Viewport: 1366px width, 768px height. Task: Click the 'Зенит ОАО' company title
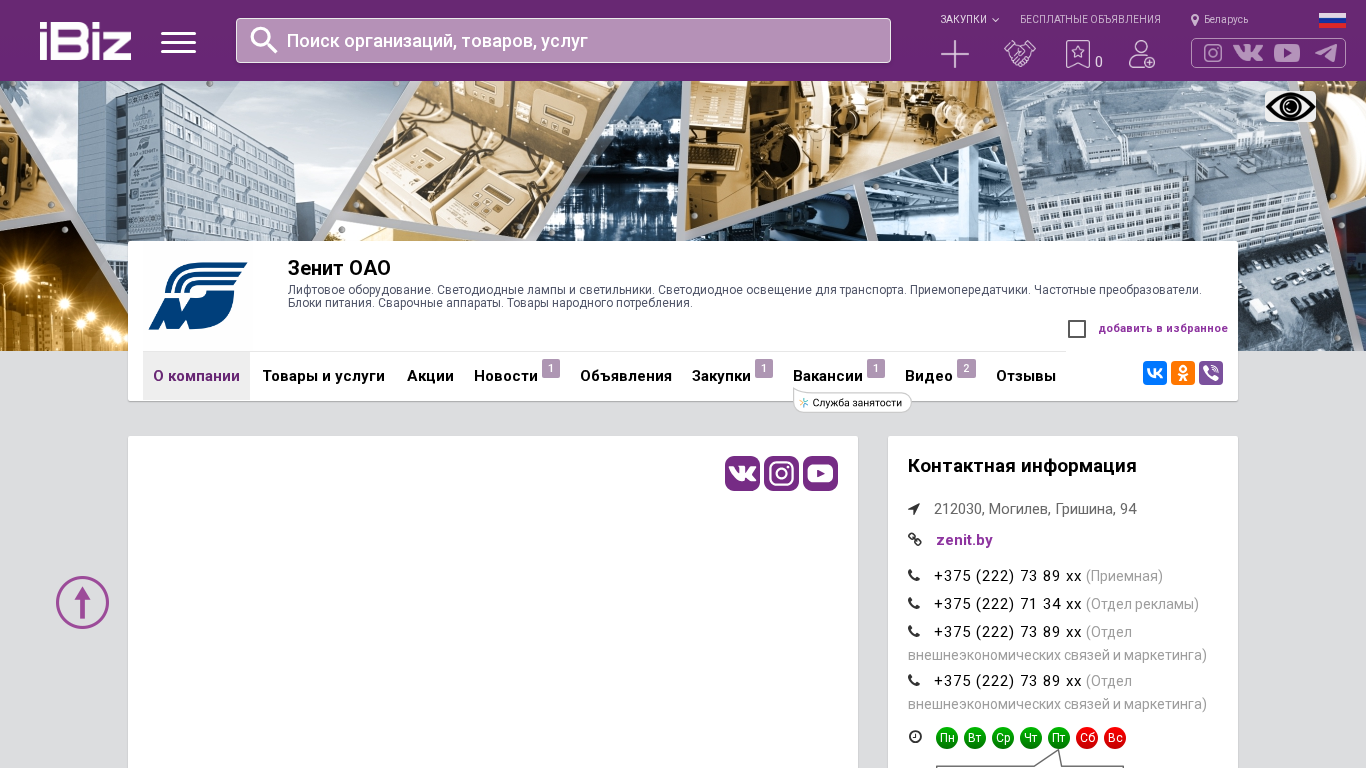[x=339, y=268]
